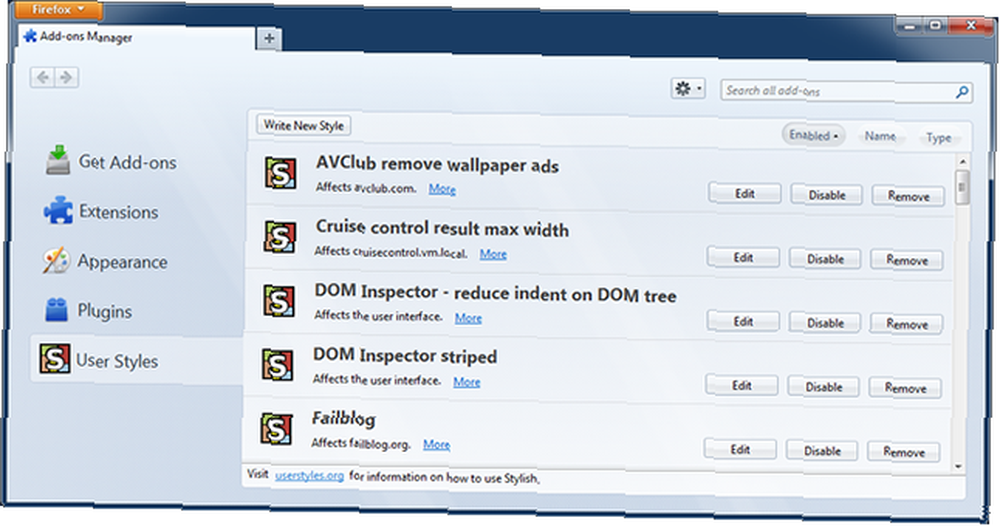
Task: Sort list by Name
Action: tap(880, 136)
